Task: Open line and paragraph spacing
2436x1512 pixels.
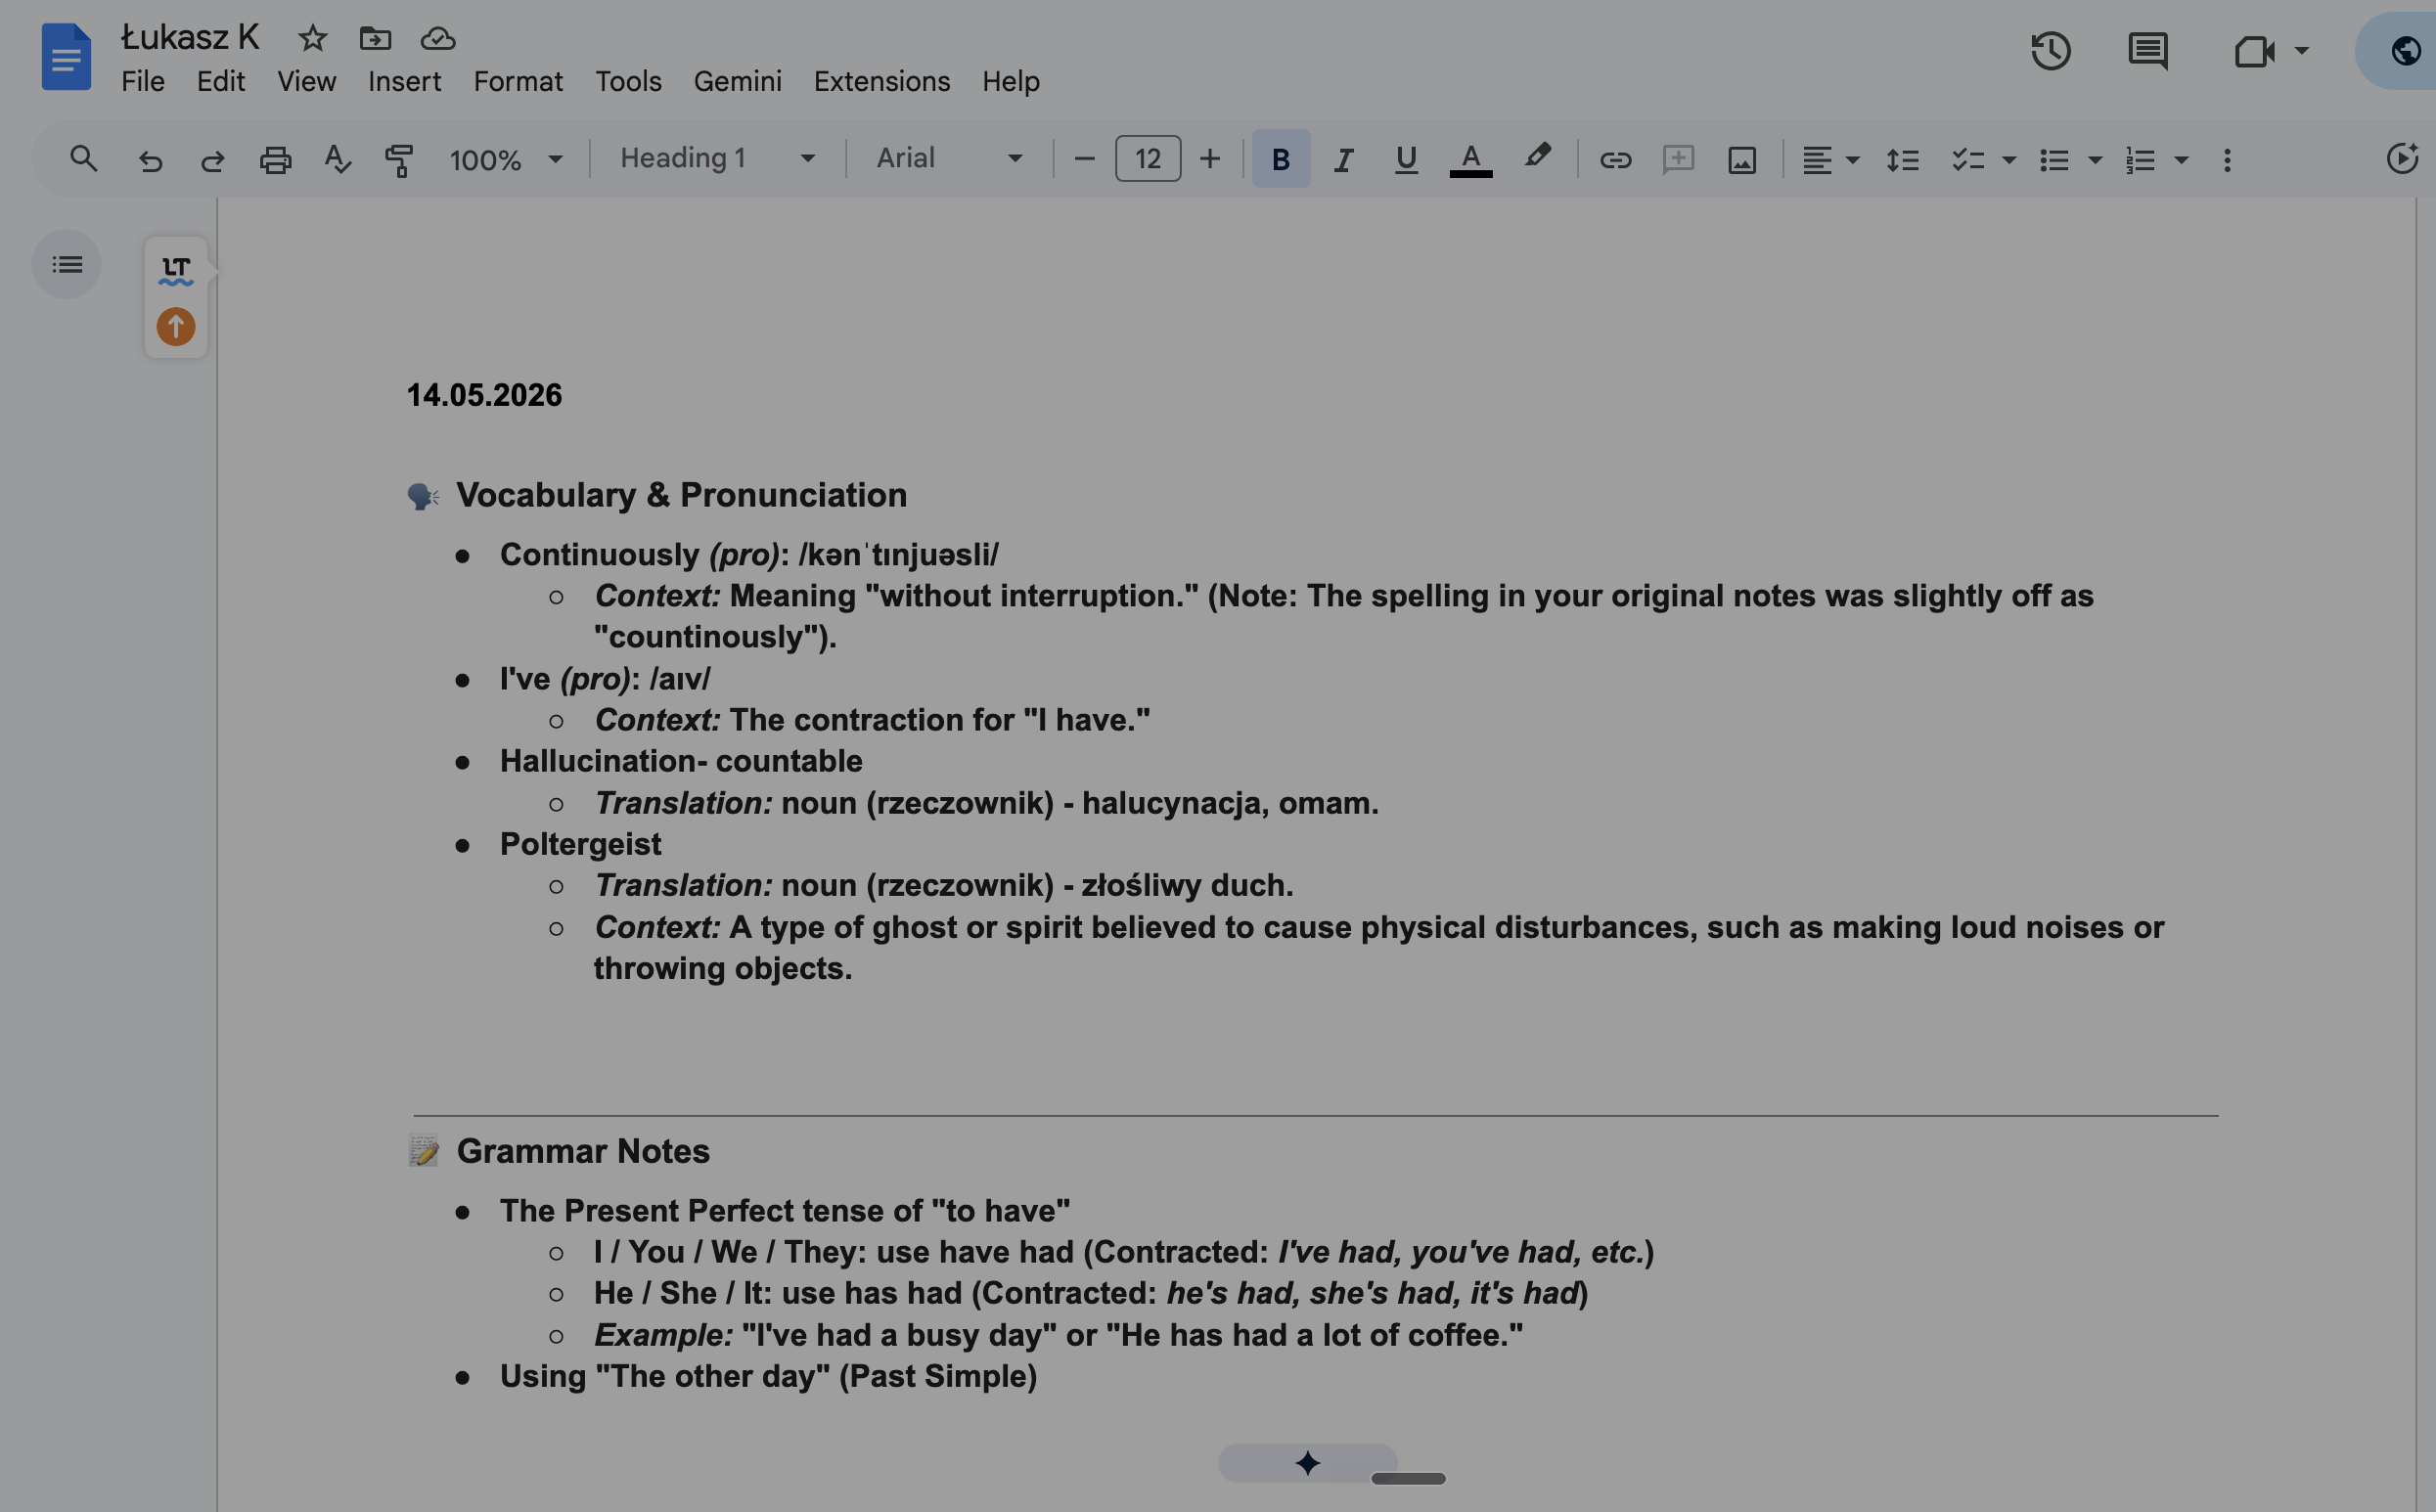Action: click(x=1902, y=160)
